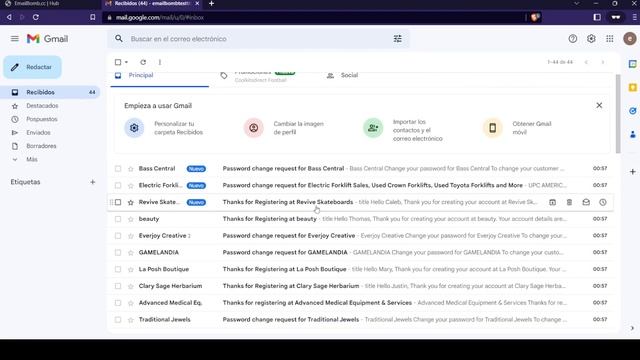This screenshot has height=360, width=640.
Task: Tick the checkbox for Bass Central email
Action: pyautogui.click(x=118, y=169)
